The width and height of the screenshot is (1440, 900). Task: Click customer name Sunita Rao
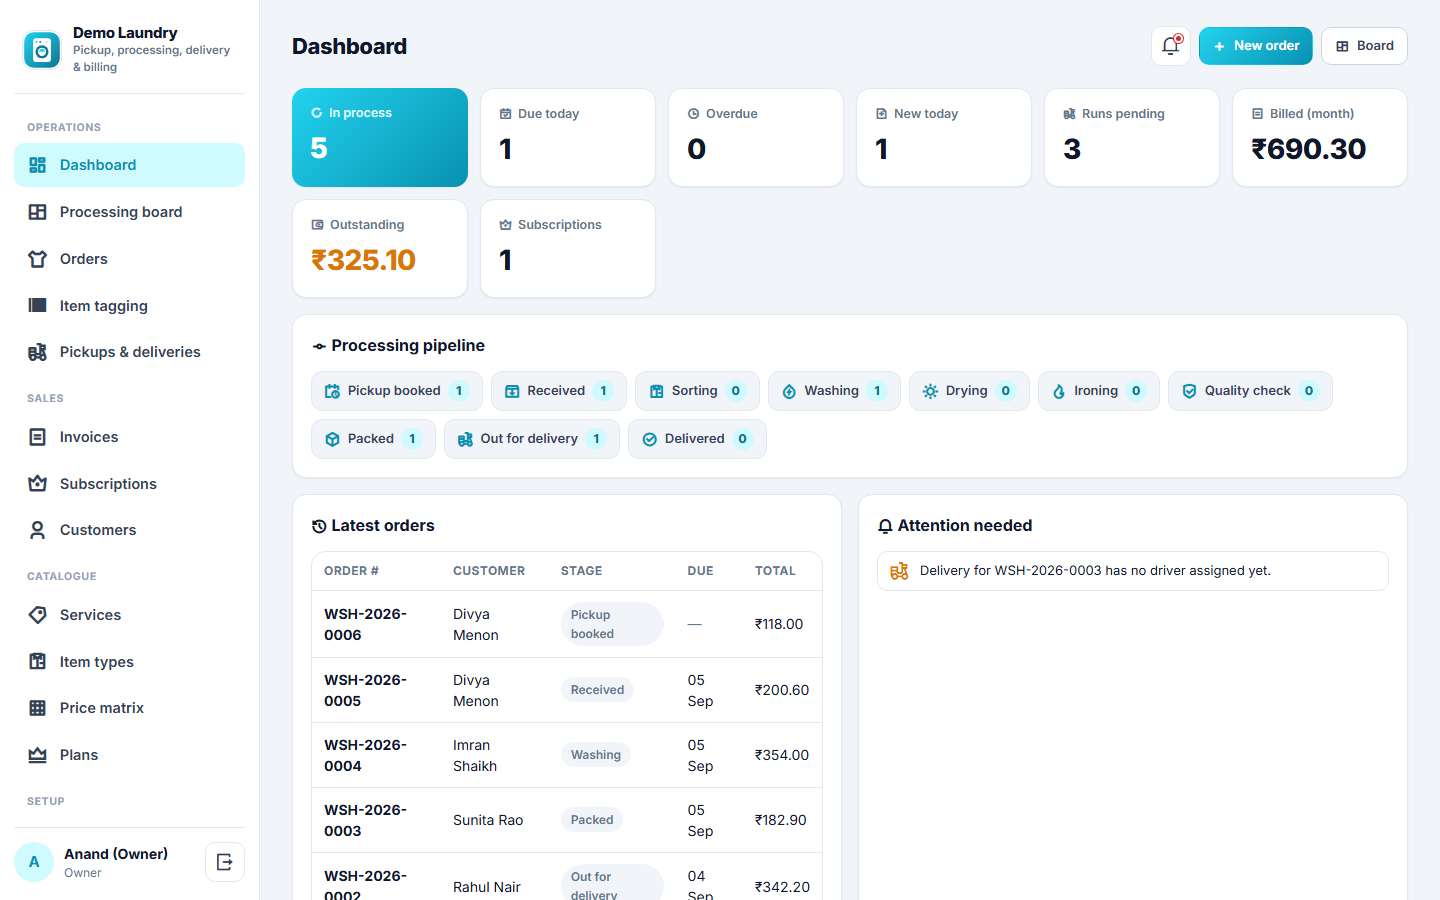coord(488,820)
